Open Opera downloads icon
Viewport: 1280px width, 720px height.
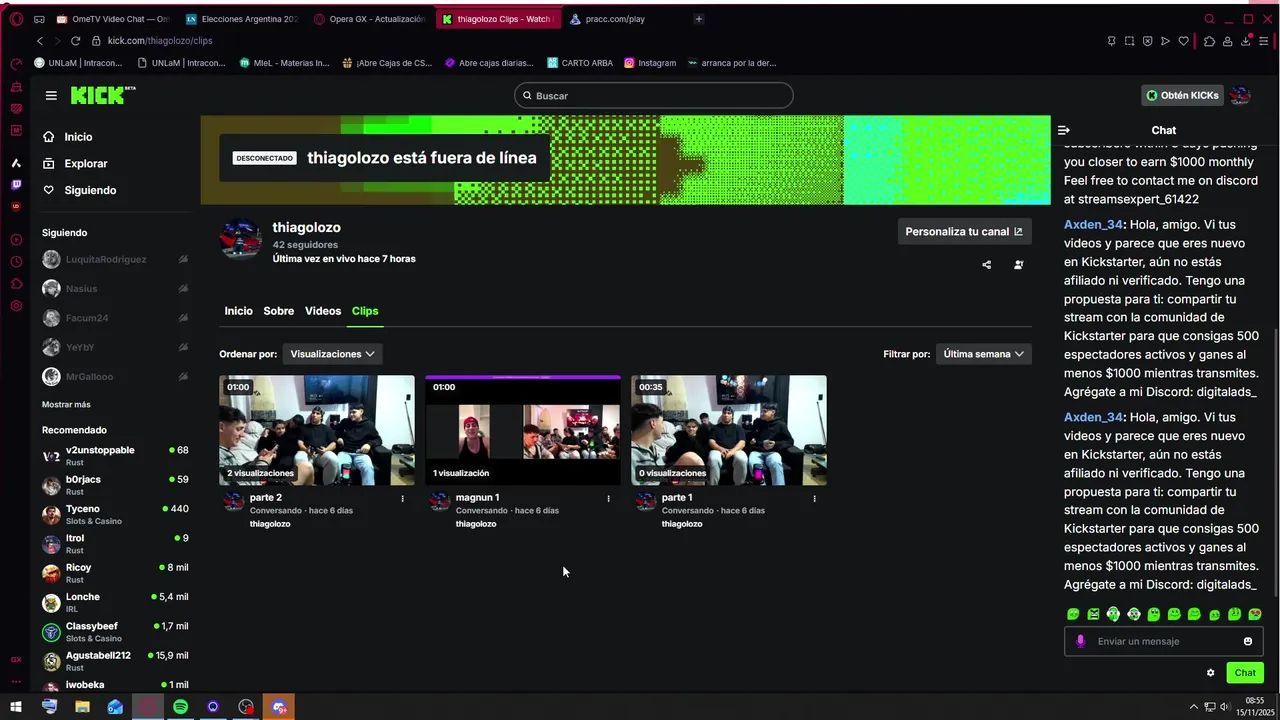pyautogui.click(x=1246, y=41)
